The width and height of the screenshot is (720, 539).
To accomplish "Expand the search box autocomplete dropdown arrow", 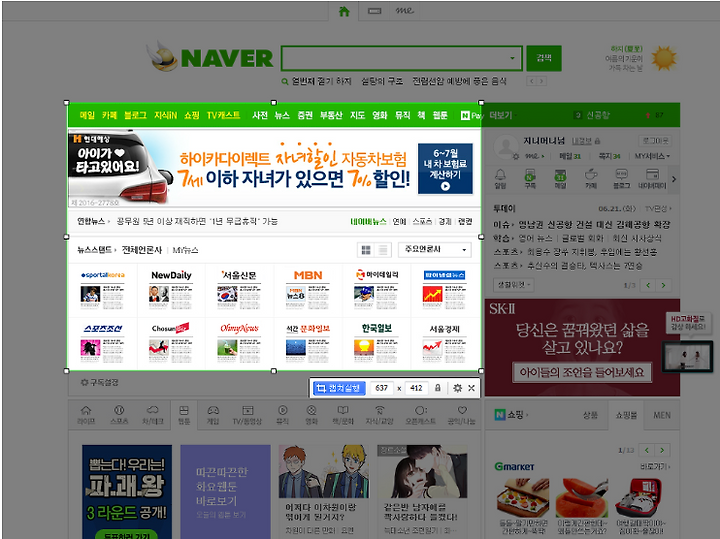I will click(x=512, y=58).
